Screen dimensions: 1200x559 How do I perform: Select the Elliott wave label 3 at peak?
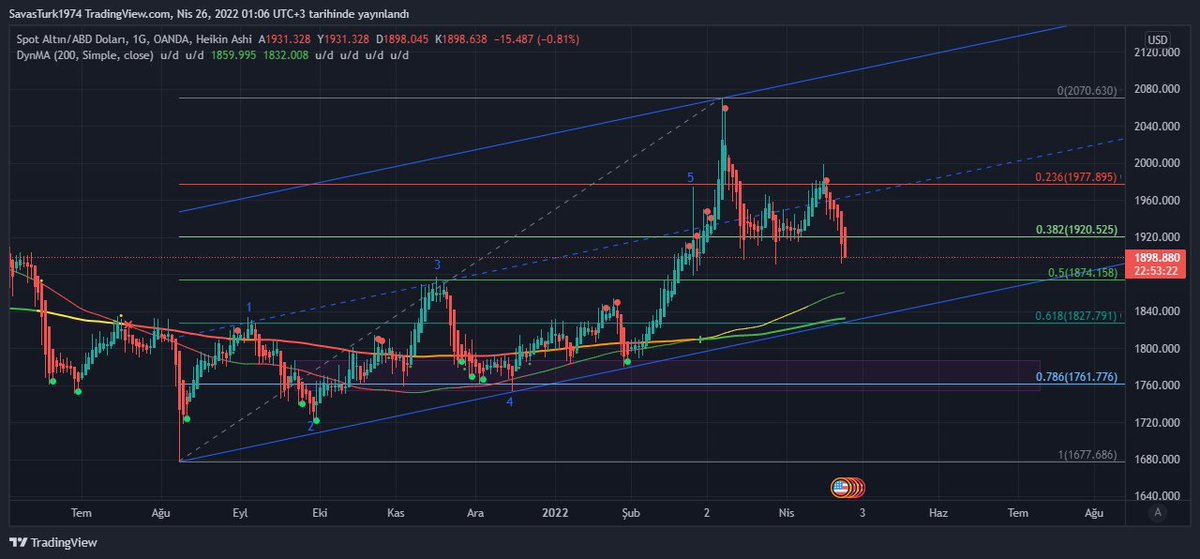(x=437, y=264)
